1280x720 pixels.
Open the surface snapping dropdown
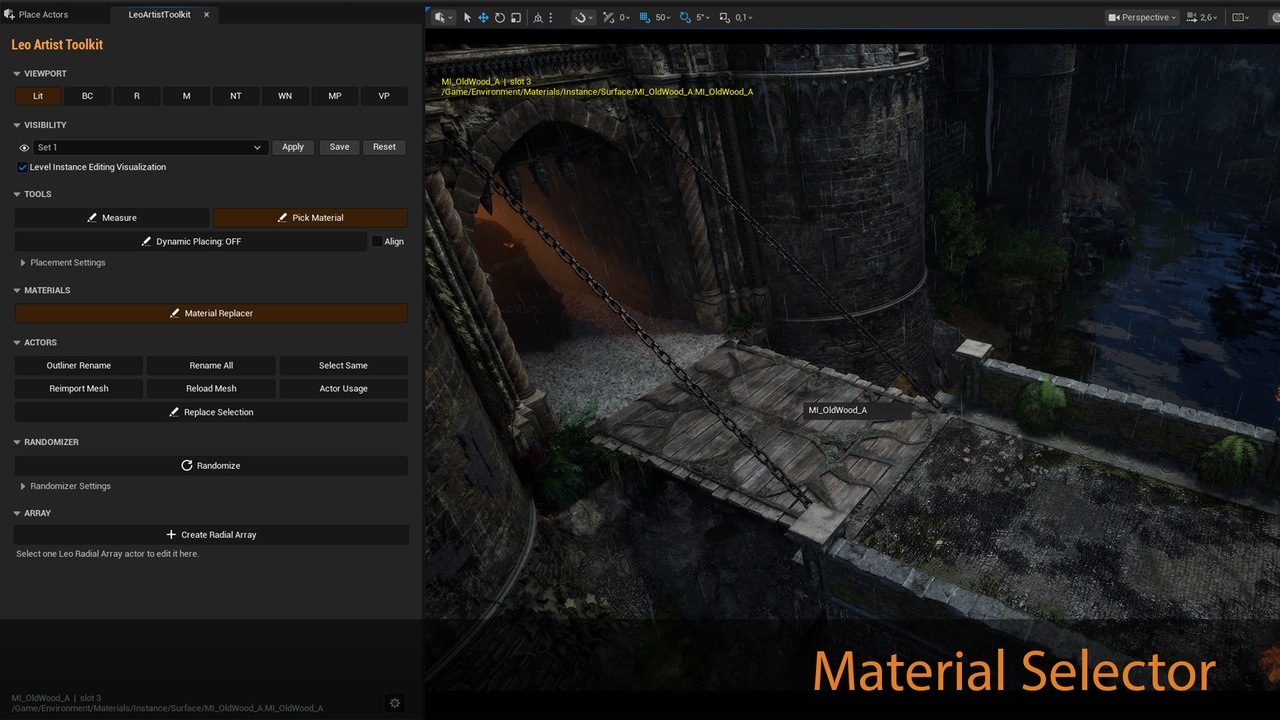click(582, 17)
